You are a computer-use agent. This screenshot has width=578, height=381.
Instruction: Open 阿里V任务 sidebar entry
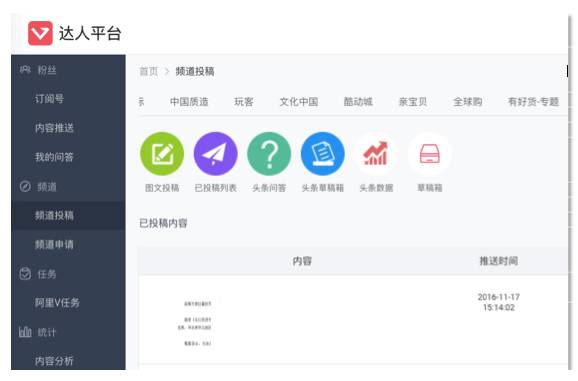[x=57, y=303]
